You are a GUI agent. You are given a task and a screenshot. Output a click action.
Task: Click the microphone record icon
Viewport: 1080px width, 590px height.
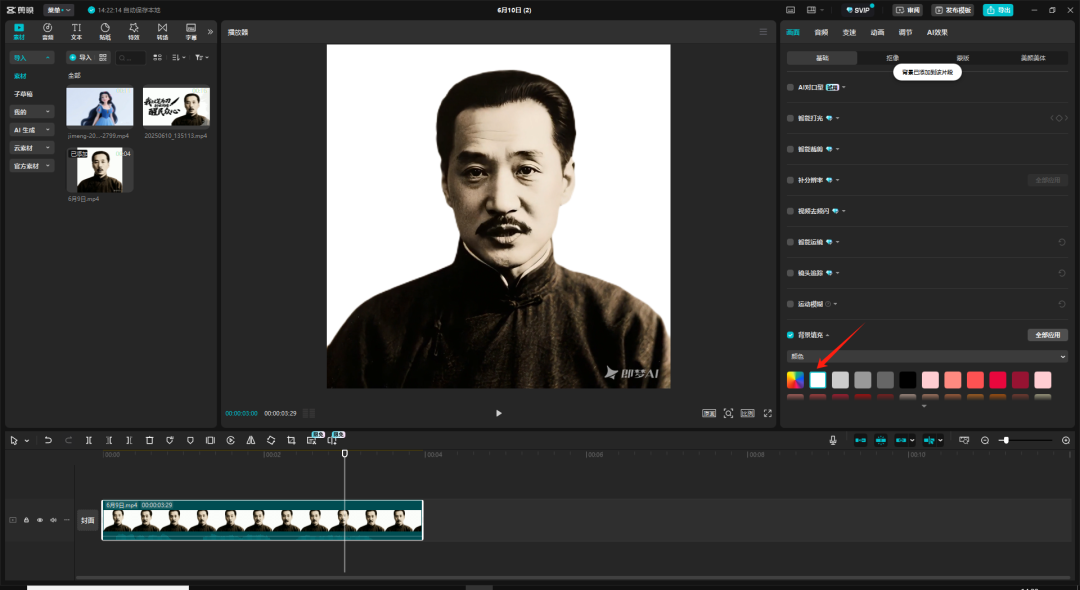(x=832, y=440)
